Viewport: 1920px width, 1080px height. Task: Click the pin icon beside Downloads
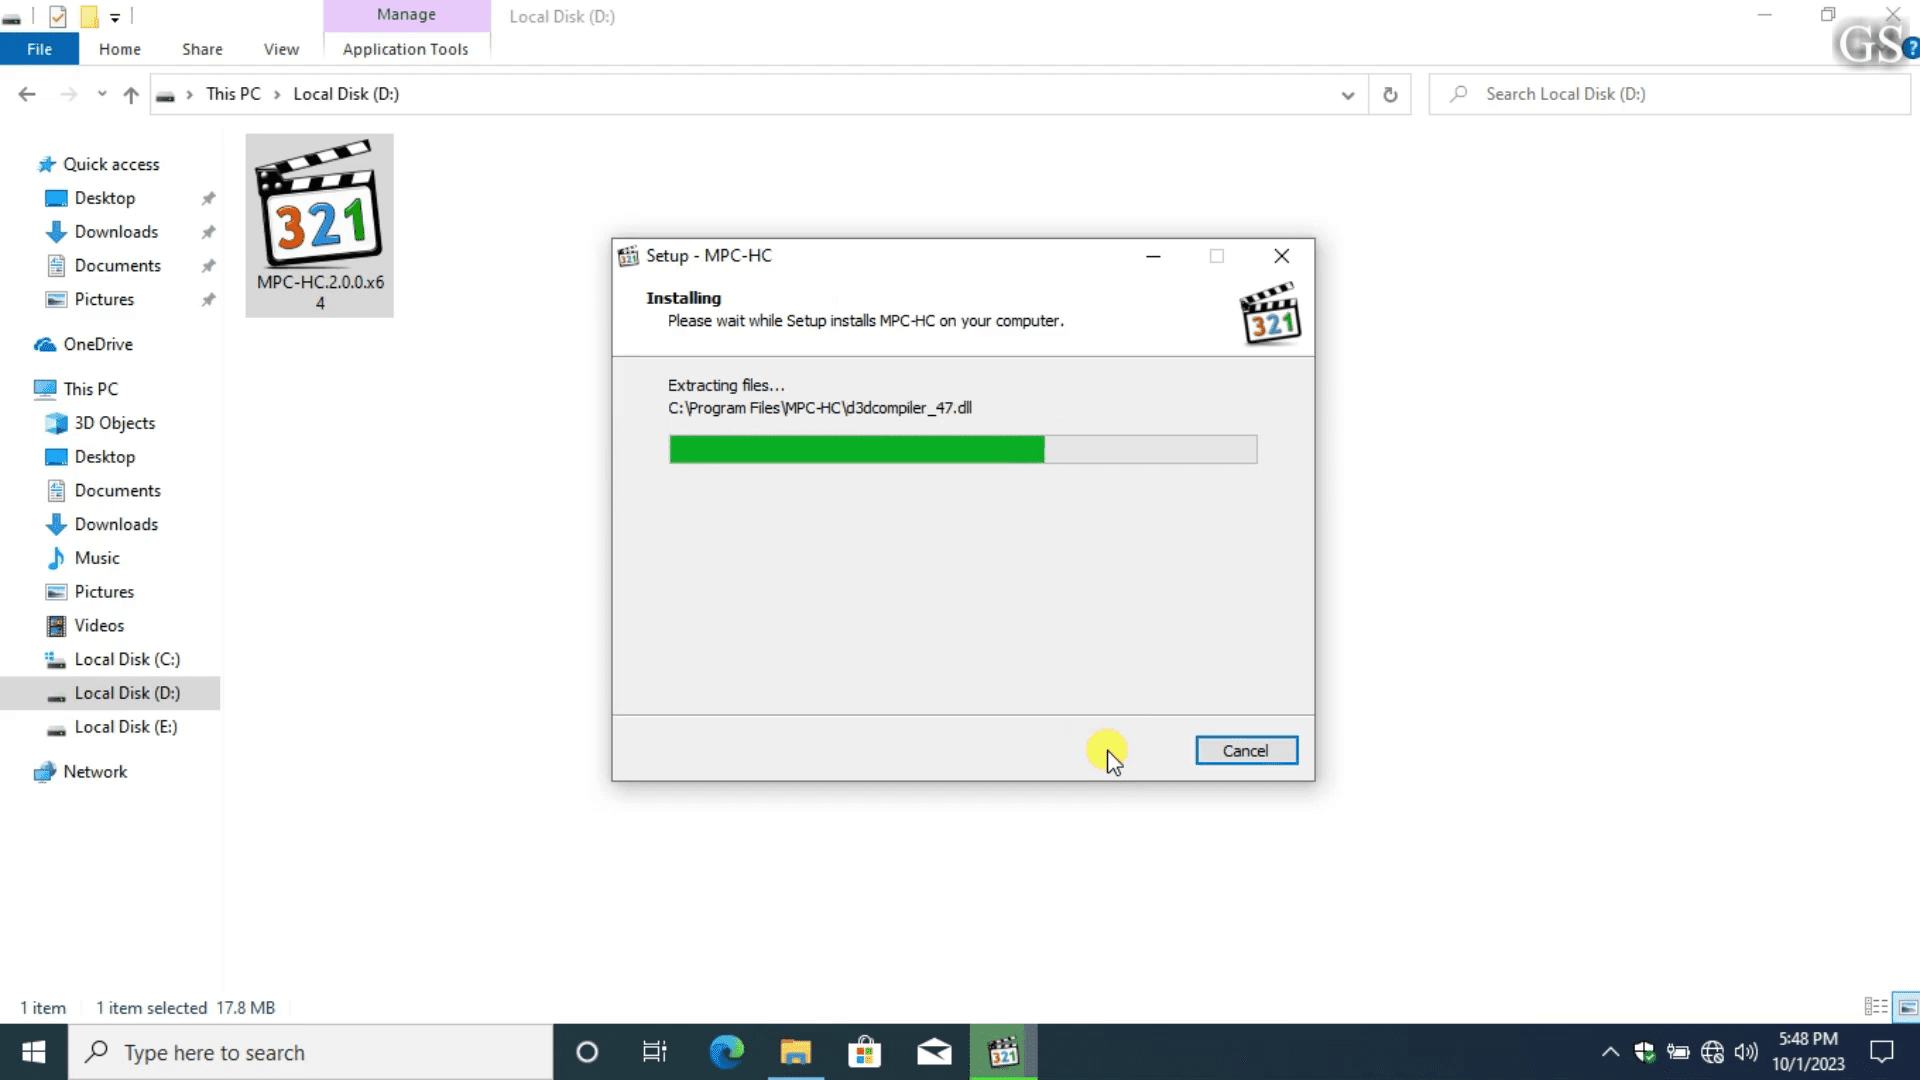(208, 232)
